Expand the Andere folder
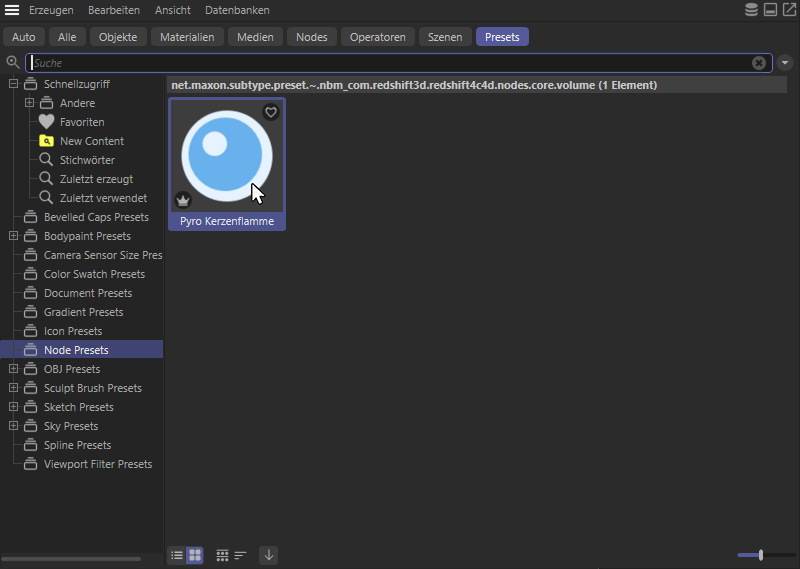This screenshot has width=800, height=569. (x=30, y=103)
